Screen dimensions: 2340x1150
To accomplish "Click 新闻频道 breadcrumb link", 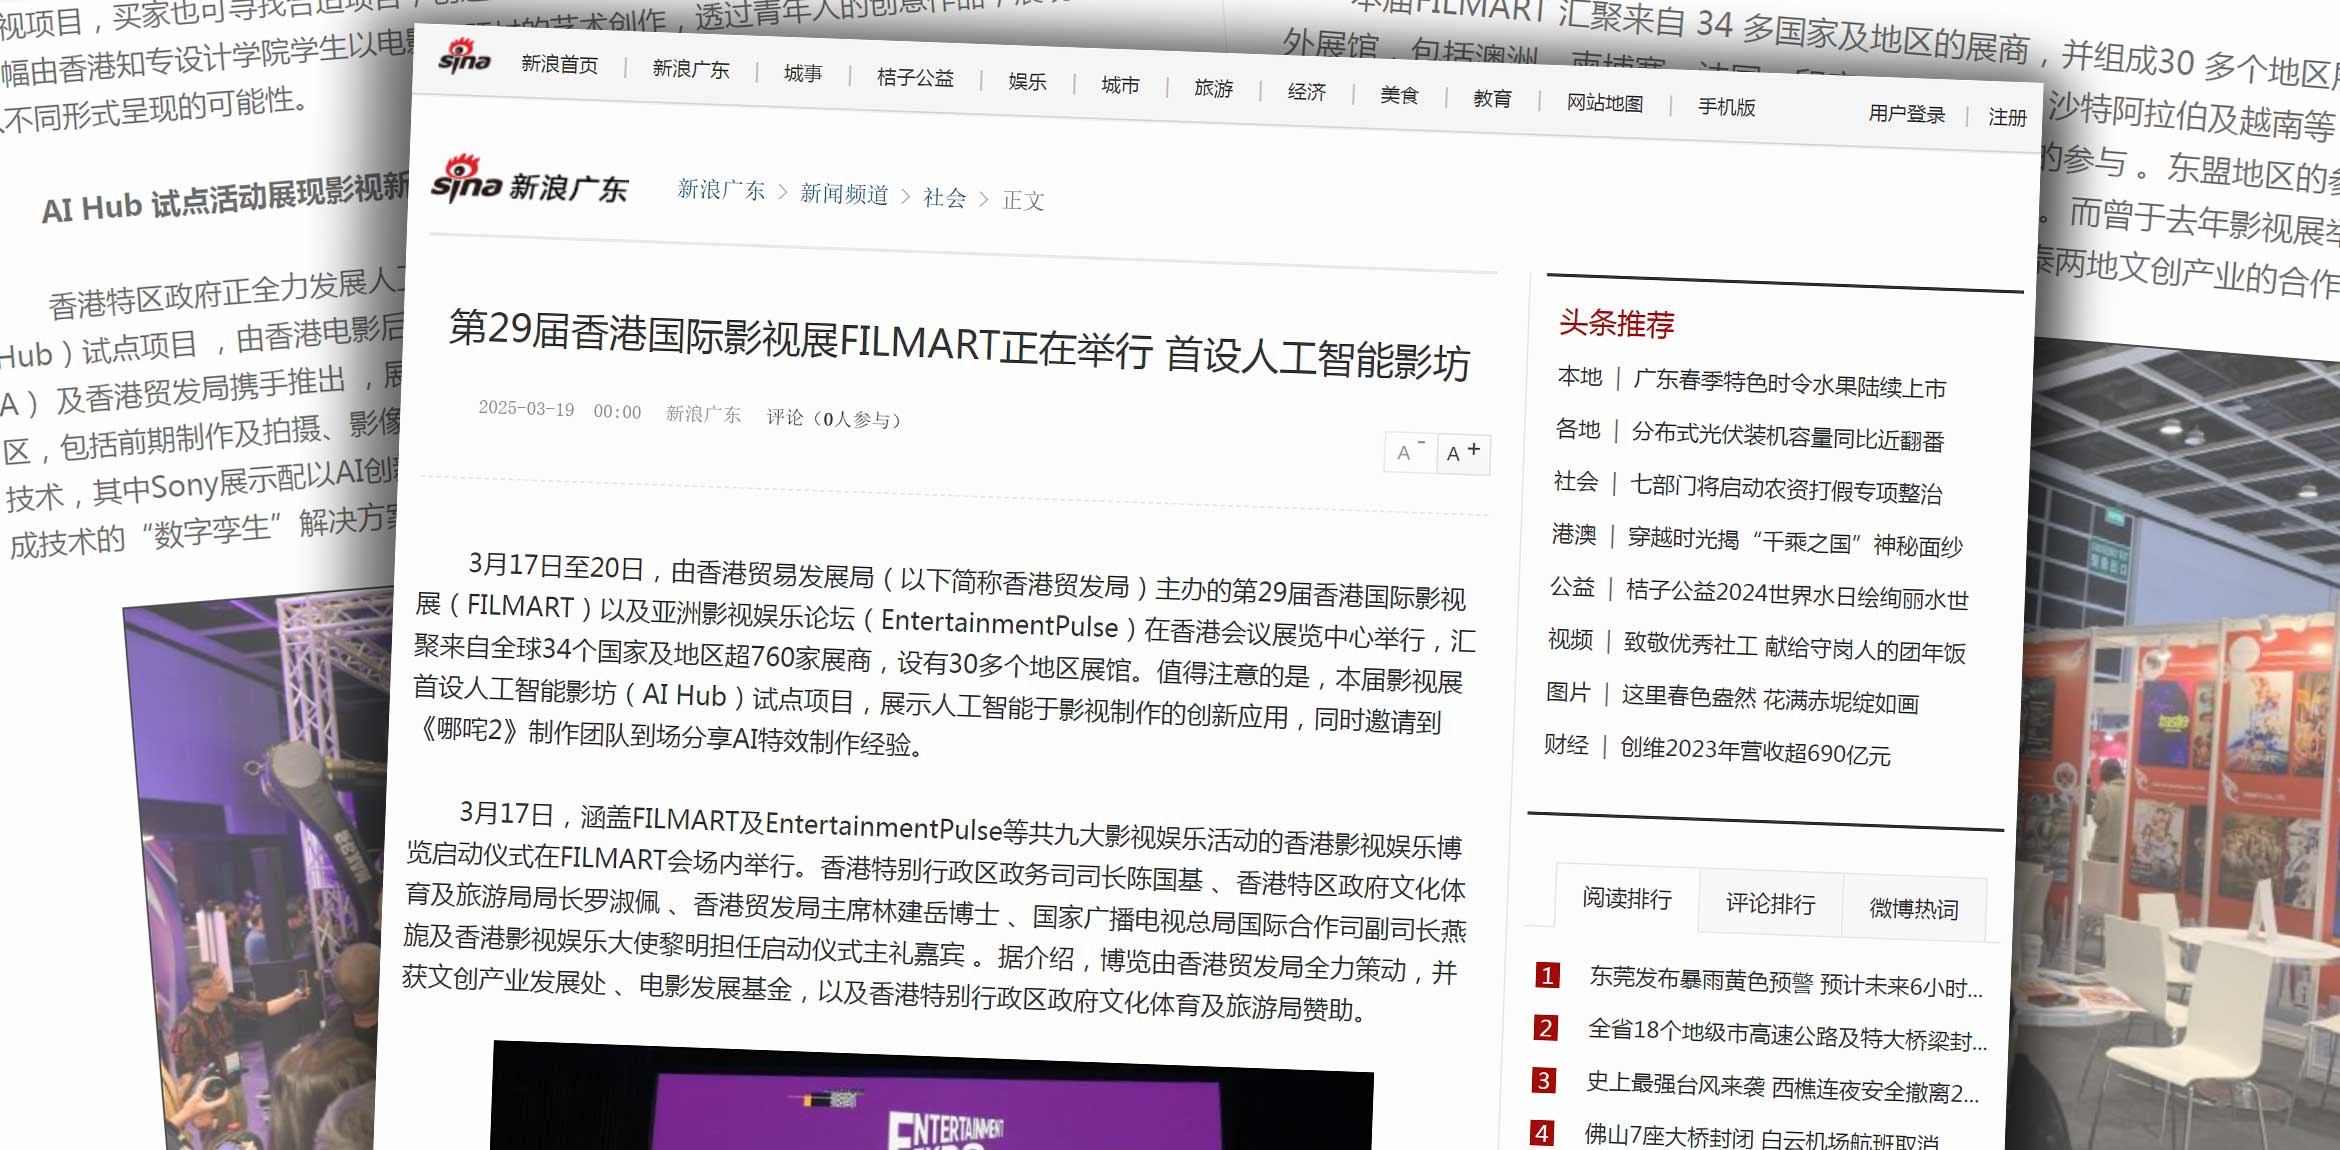I will pyautogui.click(x=844, y=194).
